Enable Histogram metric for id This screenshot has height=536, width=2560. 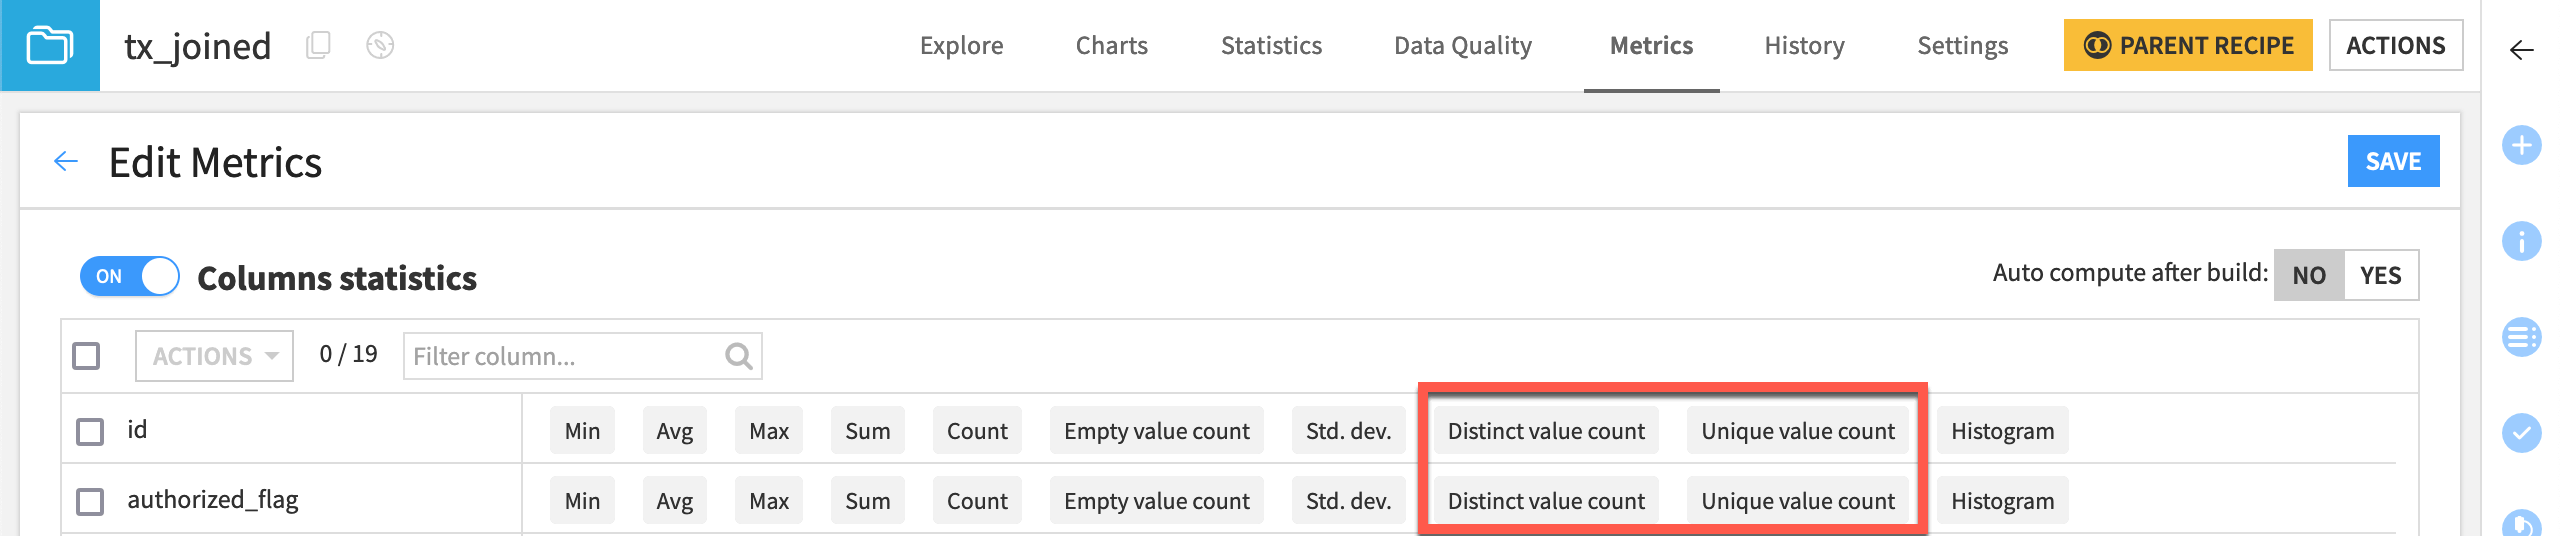pyautogui.click(x=2003, y=431)
